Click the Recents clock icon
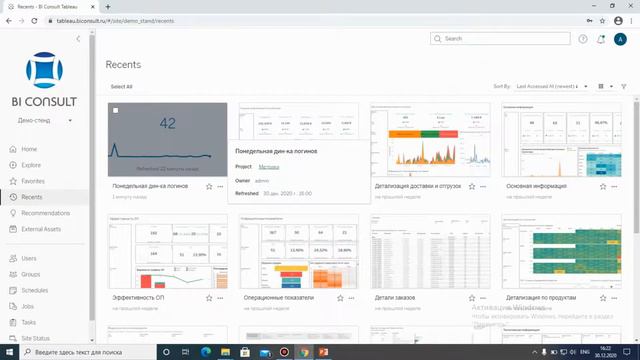This screenshot has height=360, width=640. click(x=13, y=197)
